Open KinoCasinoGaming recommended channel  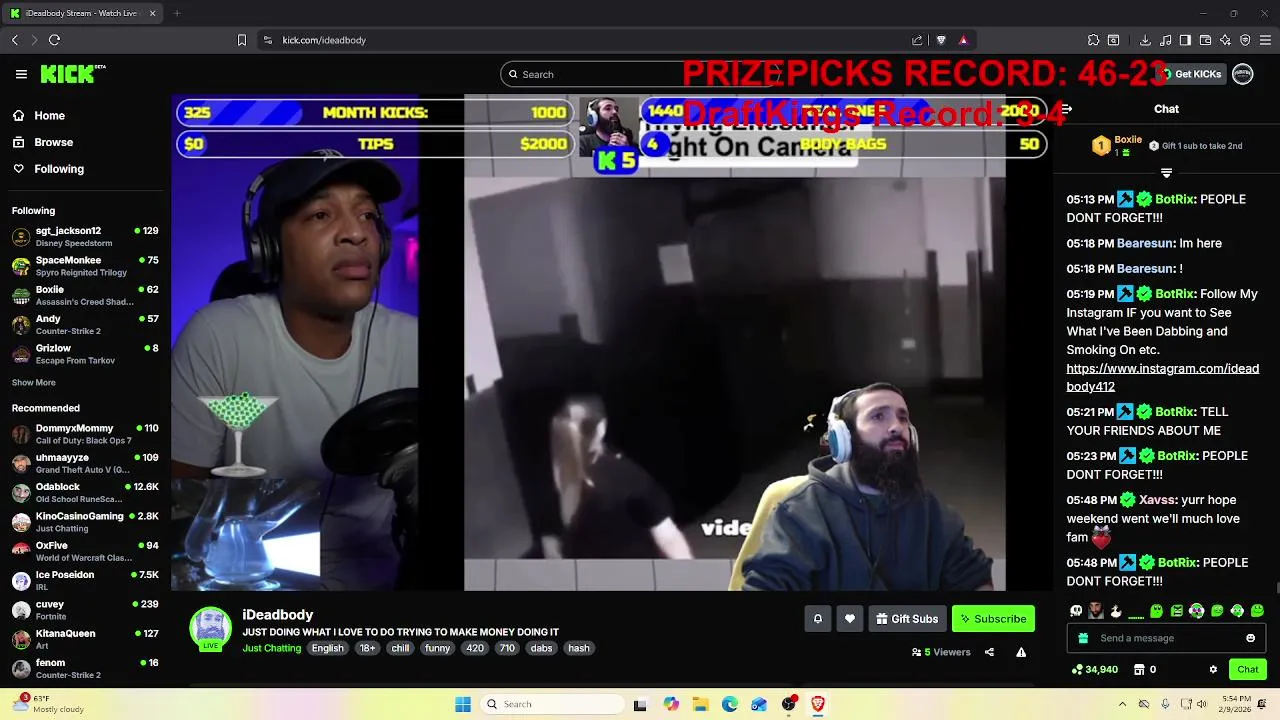[x=85, y=522]
